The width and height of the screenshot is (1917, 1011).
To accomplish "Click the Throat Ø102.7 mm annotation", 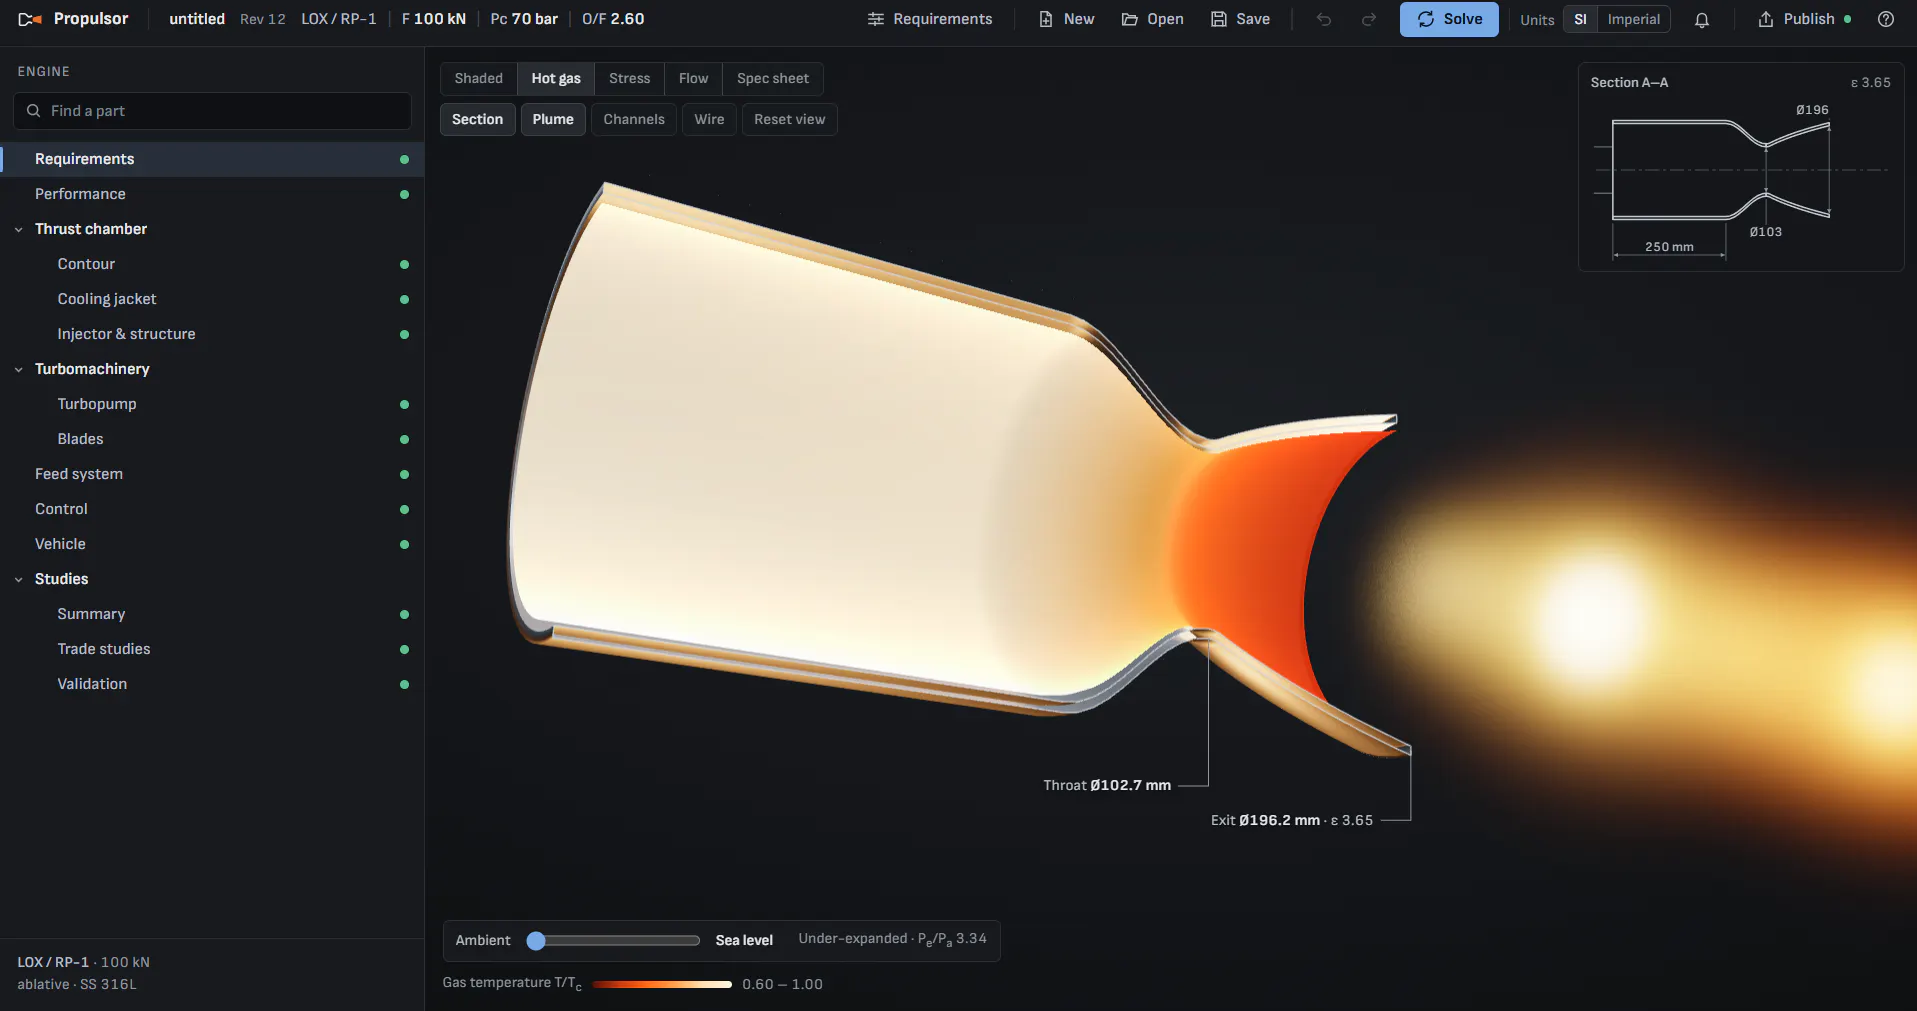I will 1107,785.
